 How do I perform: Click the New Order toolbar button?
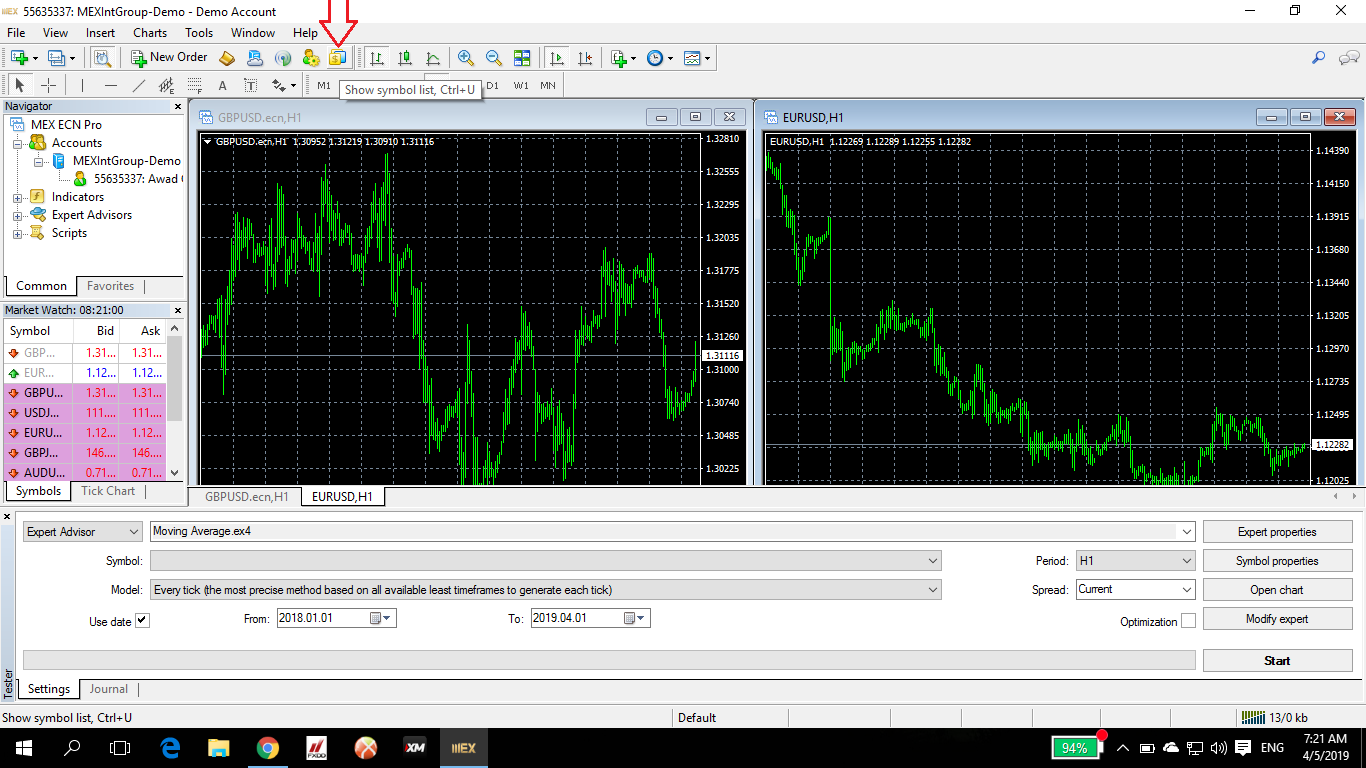point(169,58)
